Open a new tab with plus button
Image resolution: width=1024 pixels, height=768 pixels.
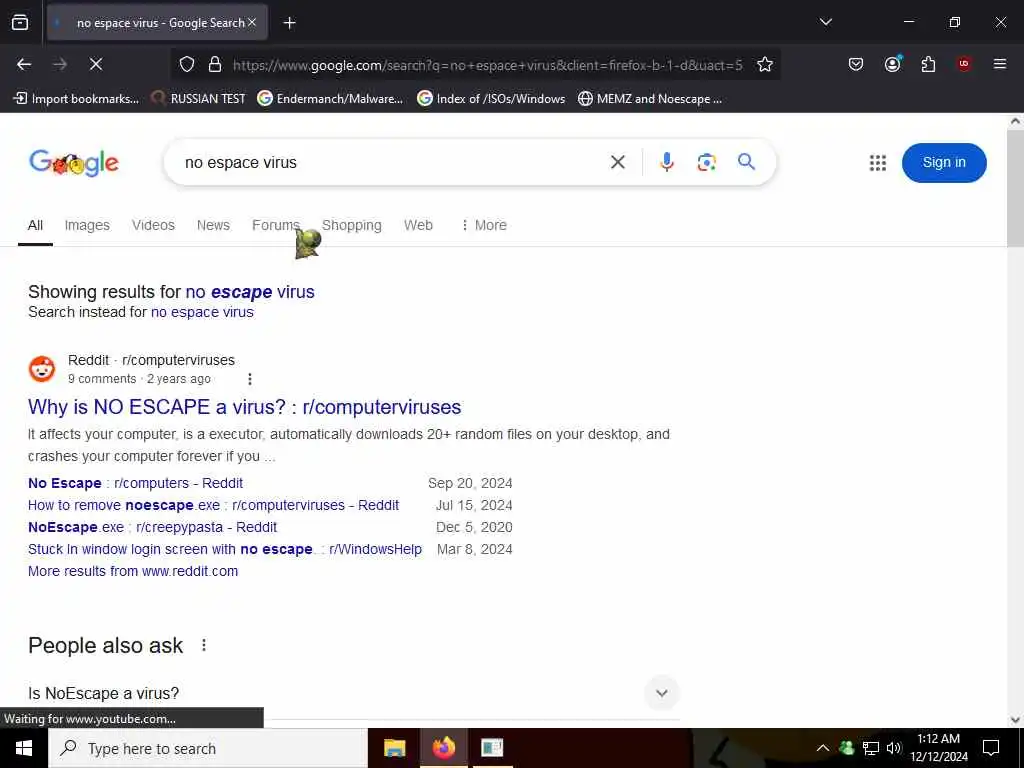[289, 23]
